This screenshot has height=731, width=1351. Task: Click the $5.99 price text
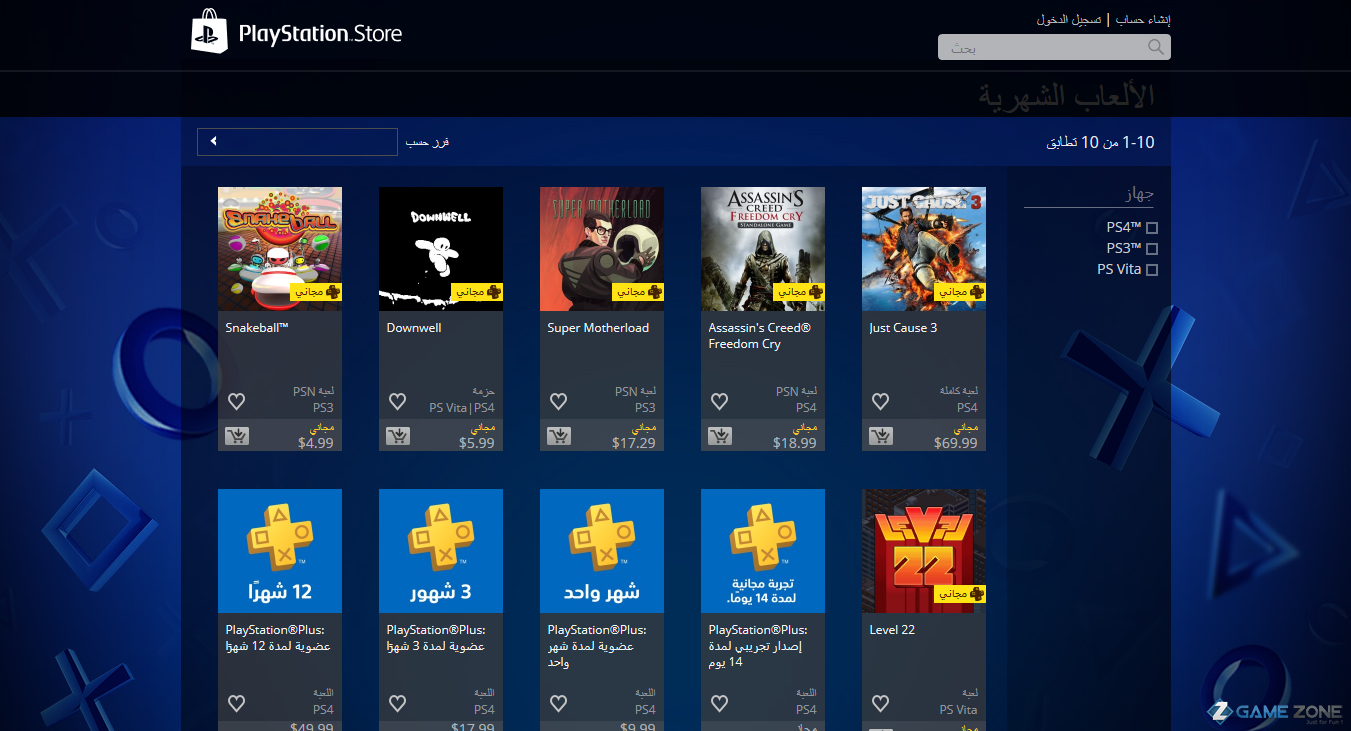pyautogui.click(x=477, y=443)
